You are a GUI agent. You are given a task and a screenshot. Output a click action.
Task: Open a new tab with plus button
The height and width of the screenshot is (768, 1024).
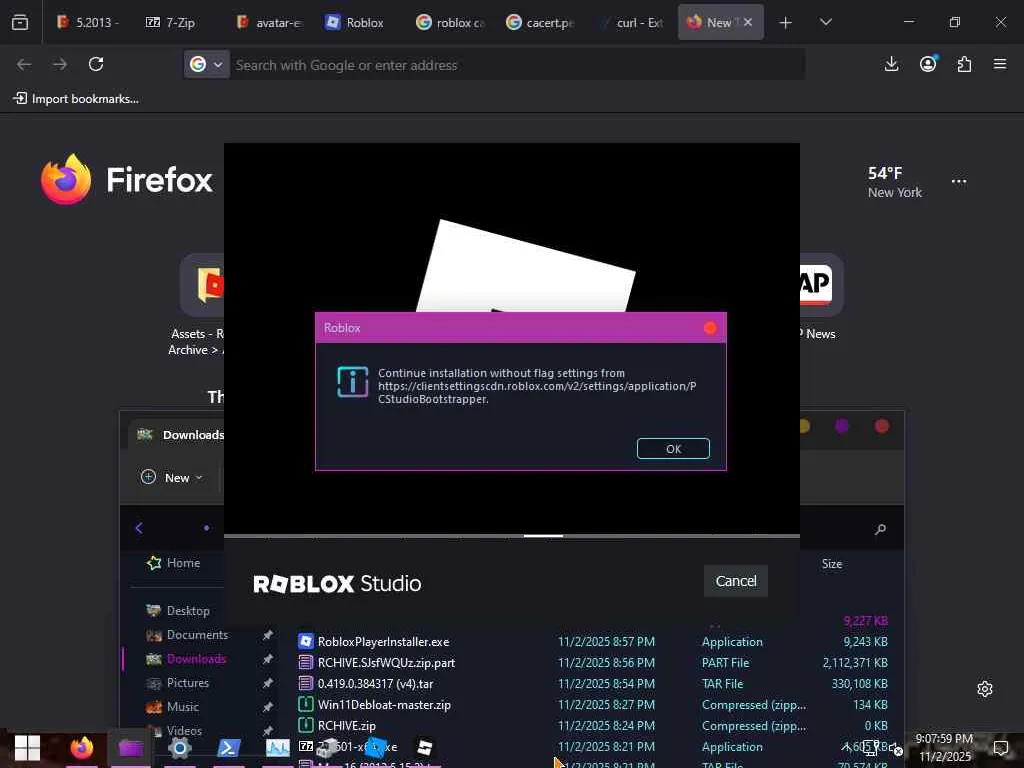(786, 23)
